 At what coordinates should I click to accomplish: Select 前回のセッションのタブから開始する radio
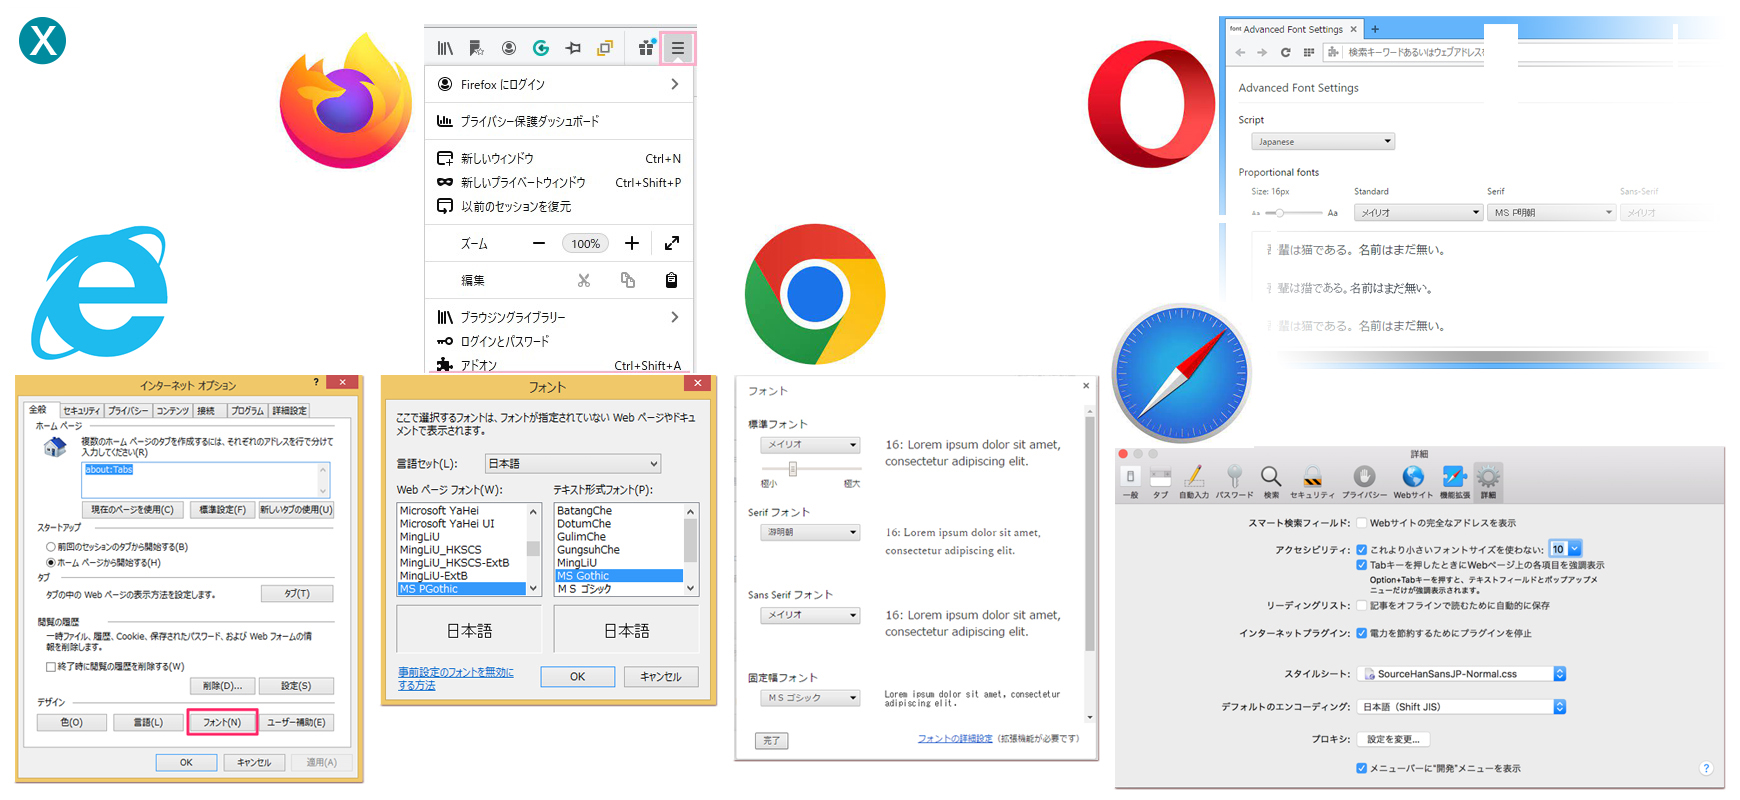[51, 547]
